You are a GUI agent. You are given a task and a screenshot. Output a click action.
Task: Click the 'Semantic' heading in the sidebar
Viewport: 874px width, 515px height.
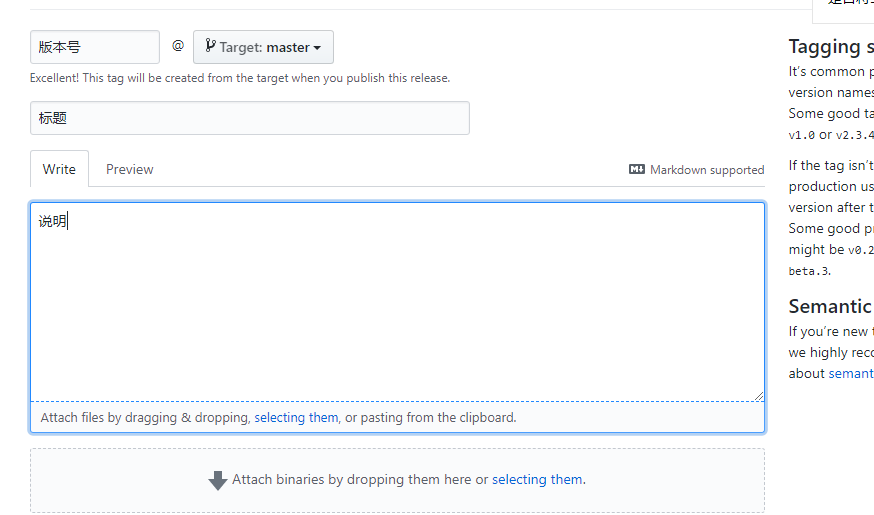click(829, 306)
